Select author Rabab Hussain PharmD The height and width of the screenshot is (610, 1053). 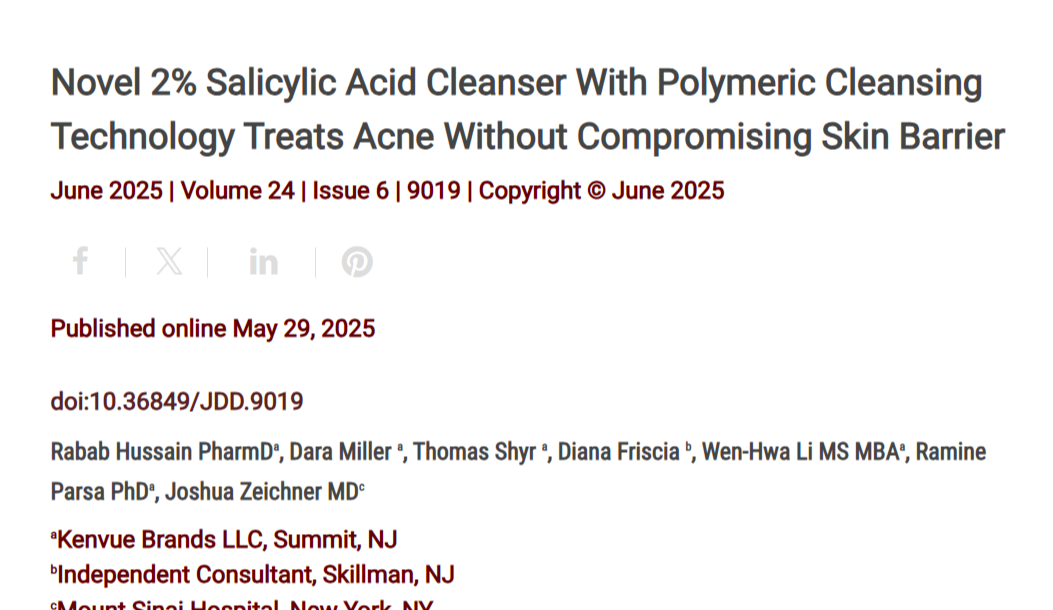point(162,452)
